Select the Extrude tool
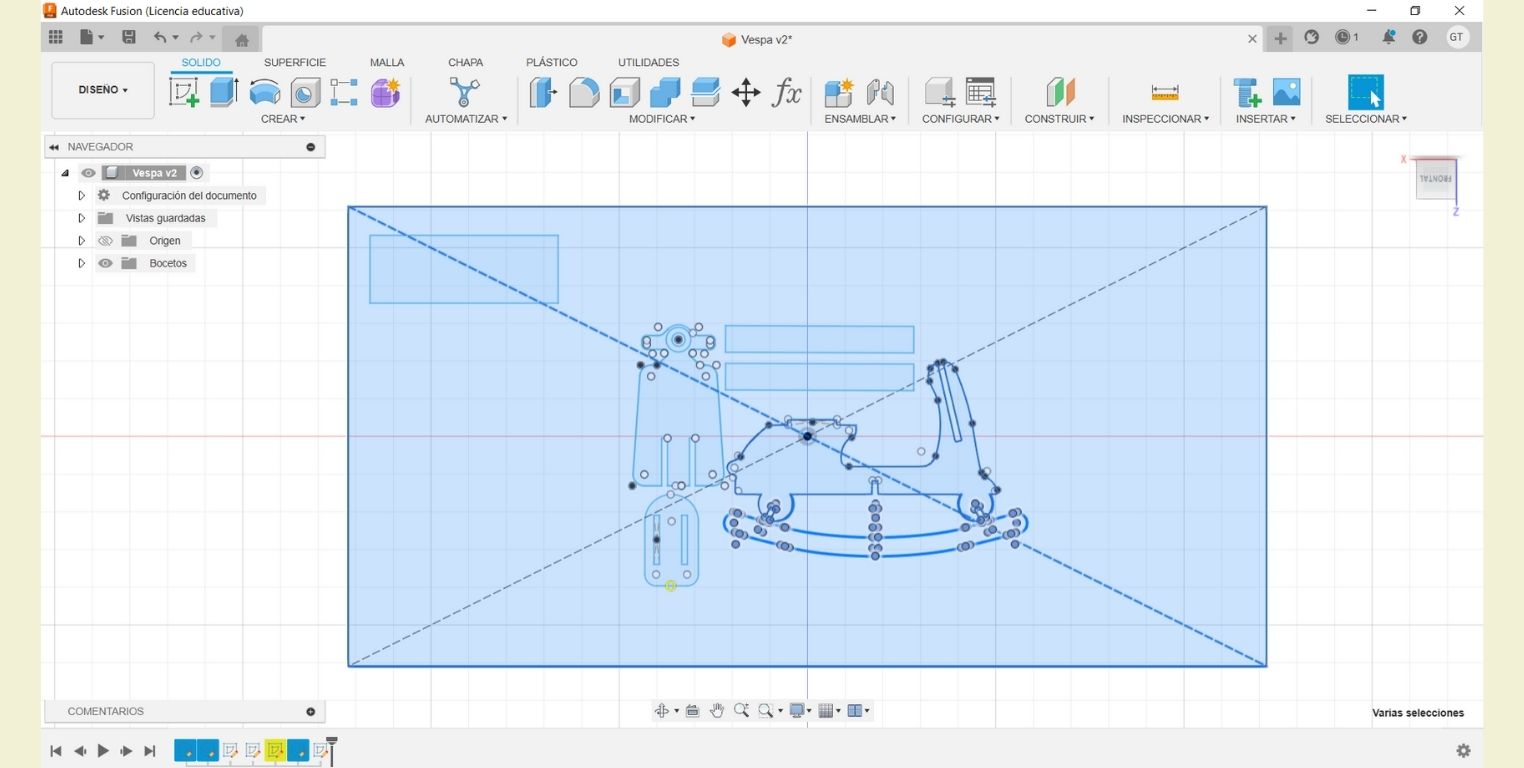The width and height of the screenshot is (1524, 768). coord(224,93)
